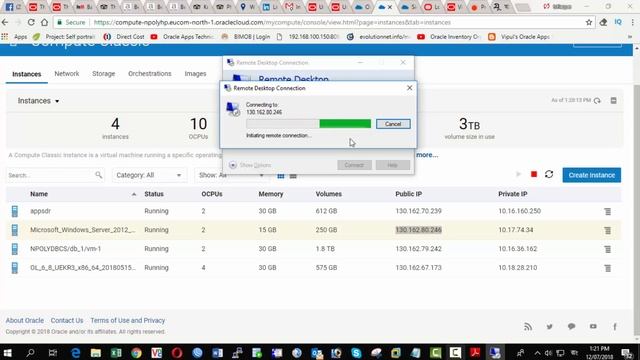Open Microsoft_Windows_Server_2012 row actions menu icon
This screenshot has height=360, width=640.
607,230
